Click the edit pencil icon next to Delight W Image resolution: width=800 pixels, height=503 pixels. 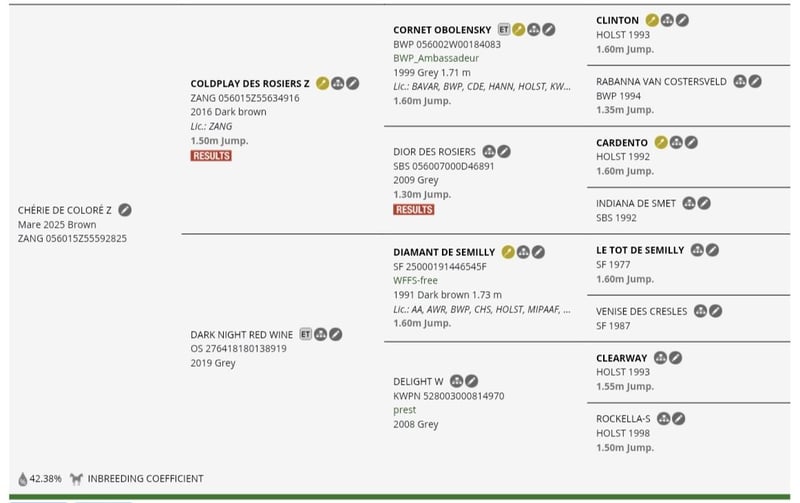tap(471, 381)
